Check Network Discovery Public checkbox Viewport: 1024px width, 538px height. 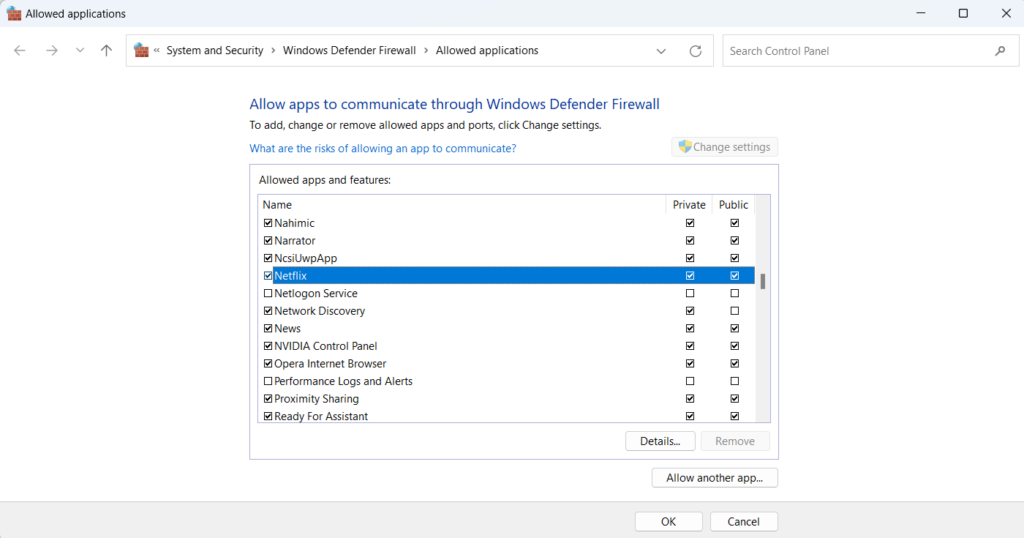pos(734,311)
